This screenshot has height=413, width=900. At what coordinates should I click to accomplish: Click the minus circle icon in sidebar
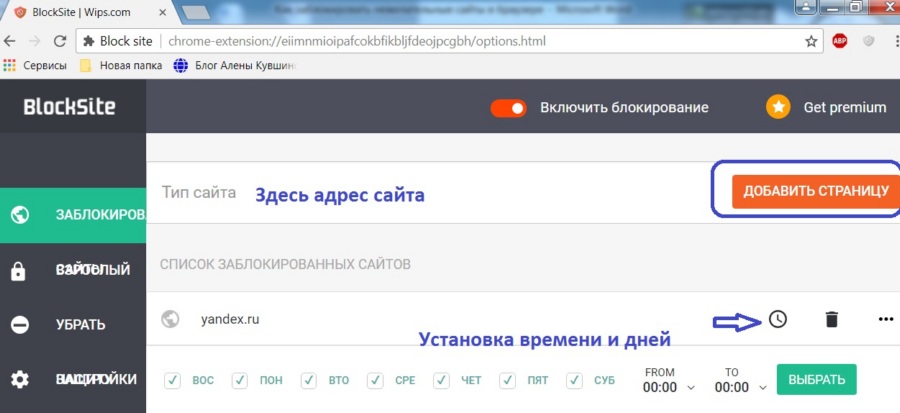click(20, 325)
